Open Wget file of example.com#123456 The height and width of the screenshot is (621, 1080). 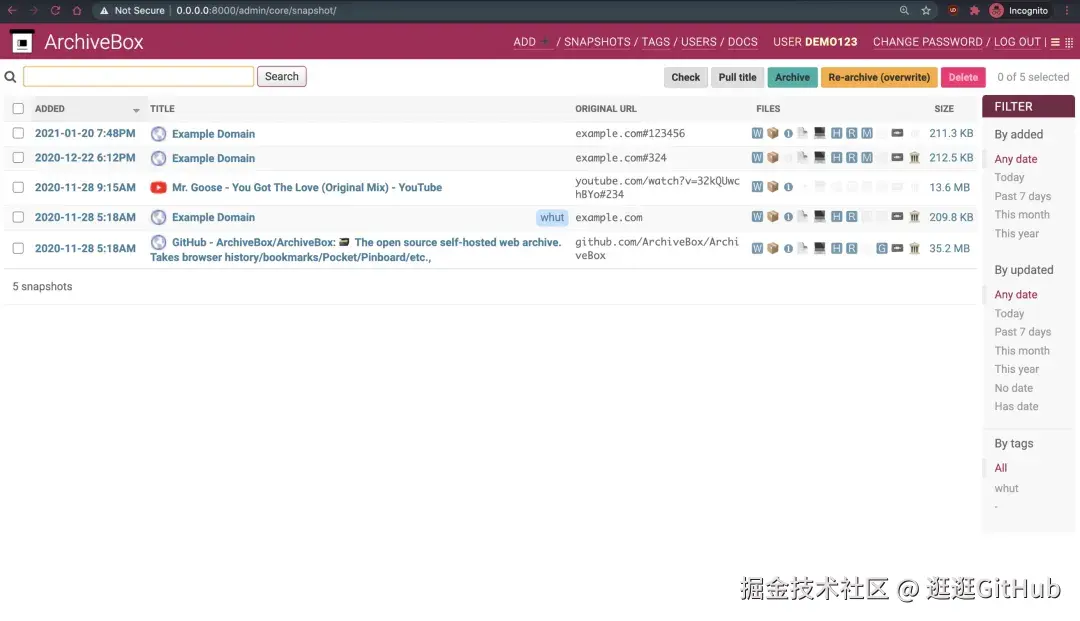(757, 134)
